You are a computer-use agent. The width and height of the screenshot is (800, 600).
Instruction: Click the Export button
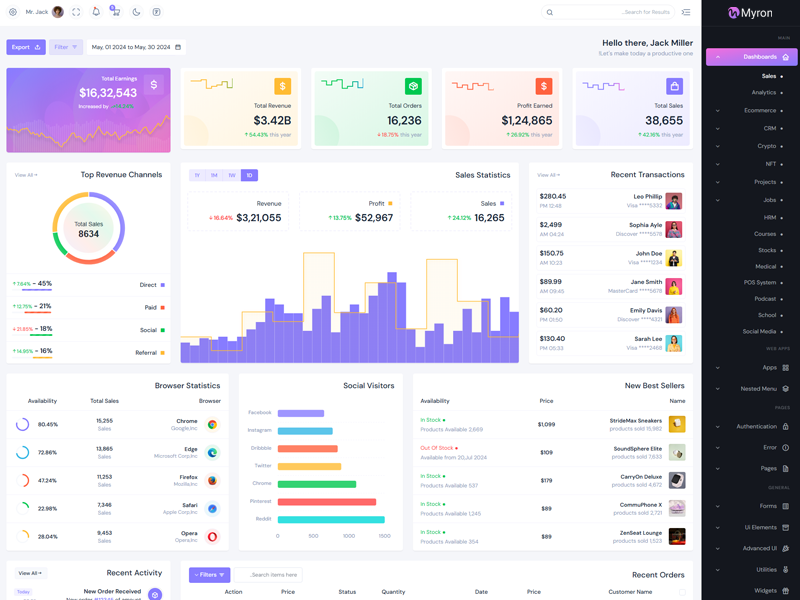tap(26, 47)
